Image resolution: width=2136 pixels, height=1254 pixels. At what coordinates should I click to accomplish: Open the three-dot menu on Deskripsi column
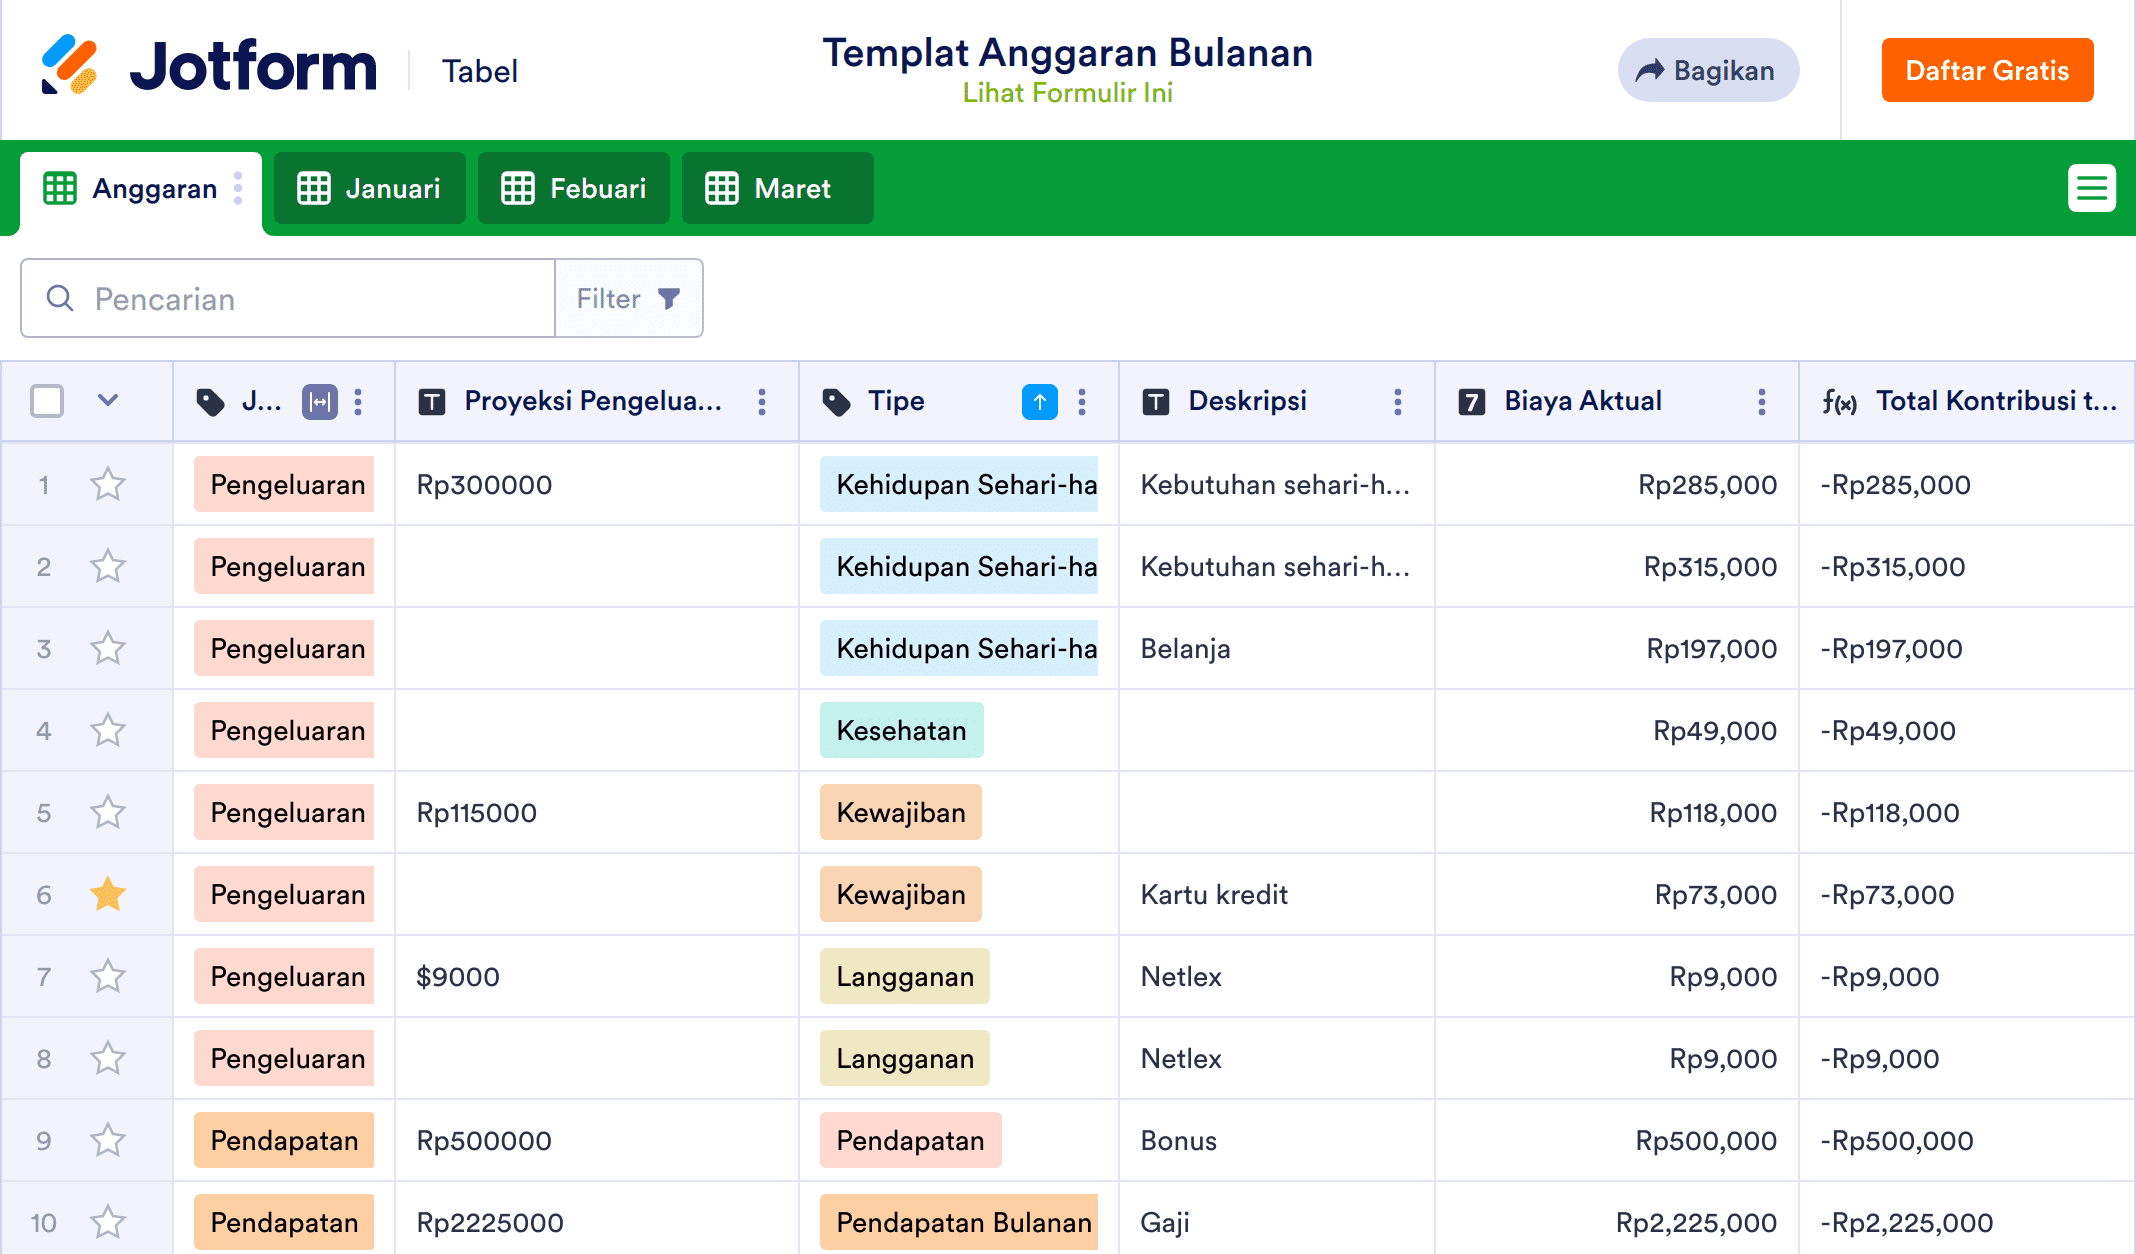[1398, 401]
